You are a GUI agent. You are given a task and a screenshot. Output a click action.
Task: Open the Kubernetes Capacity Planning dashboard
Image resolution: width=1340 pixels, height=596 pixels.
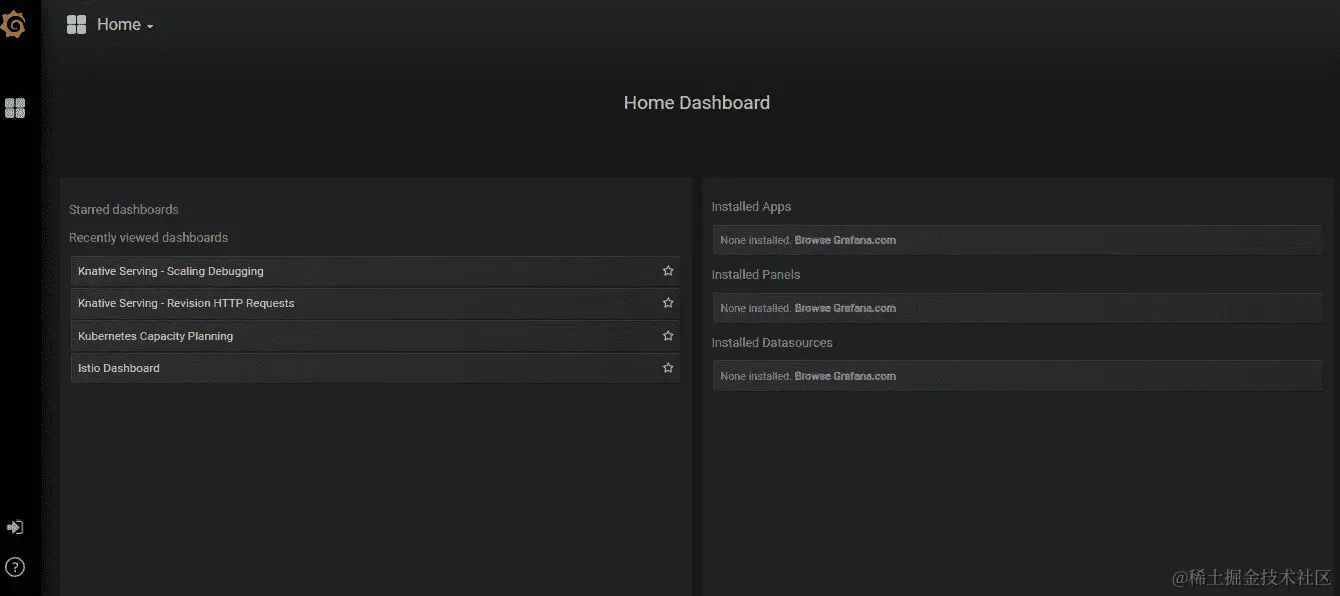tap(153, 335)
